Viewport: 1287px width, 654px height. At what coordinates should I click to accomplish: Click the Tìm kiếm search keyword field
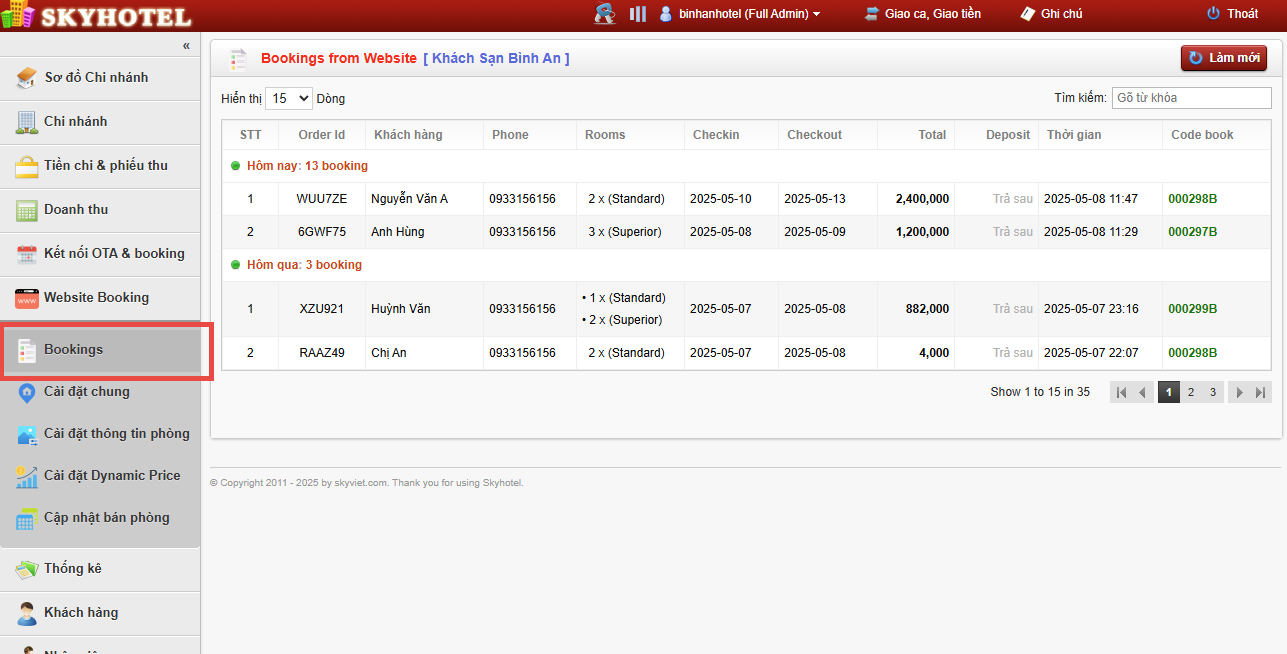click(1191, 98)
